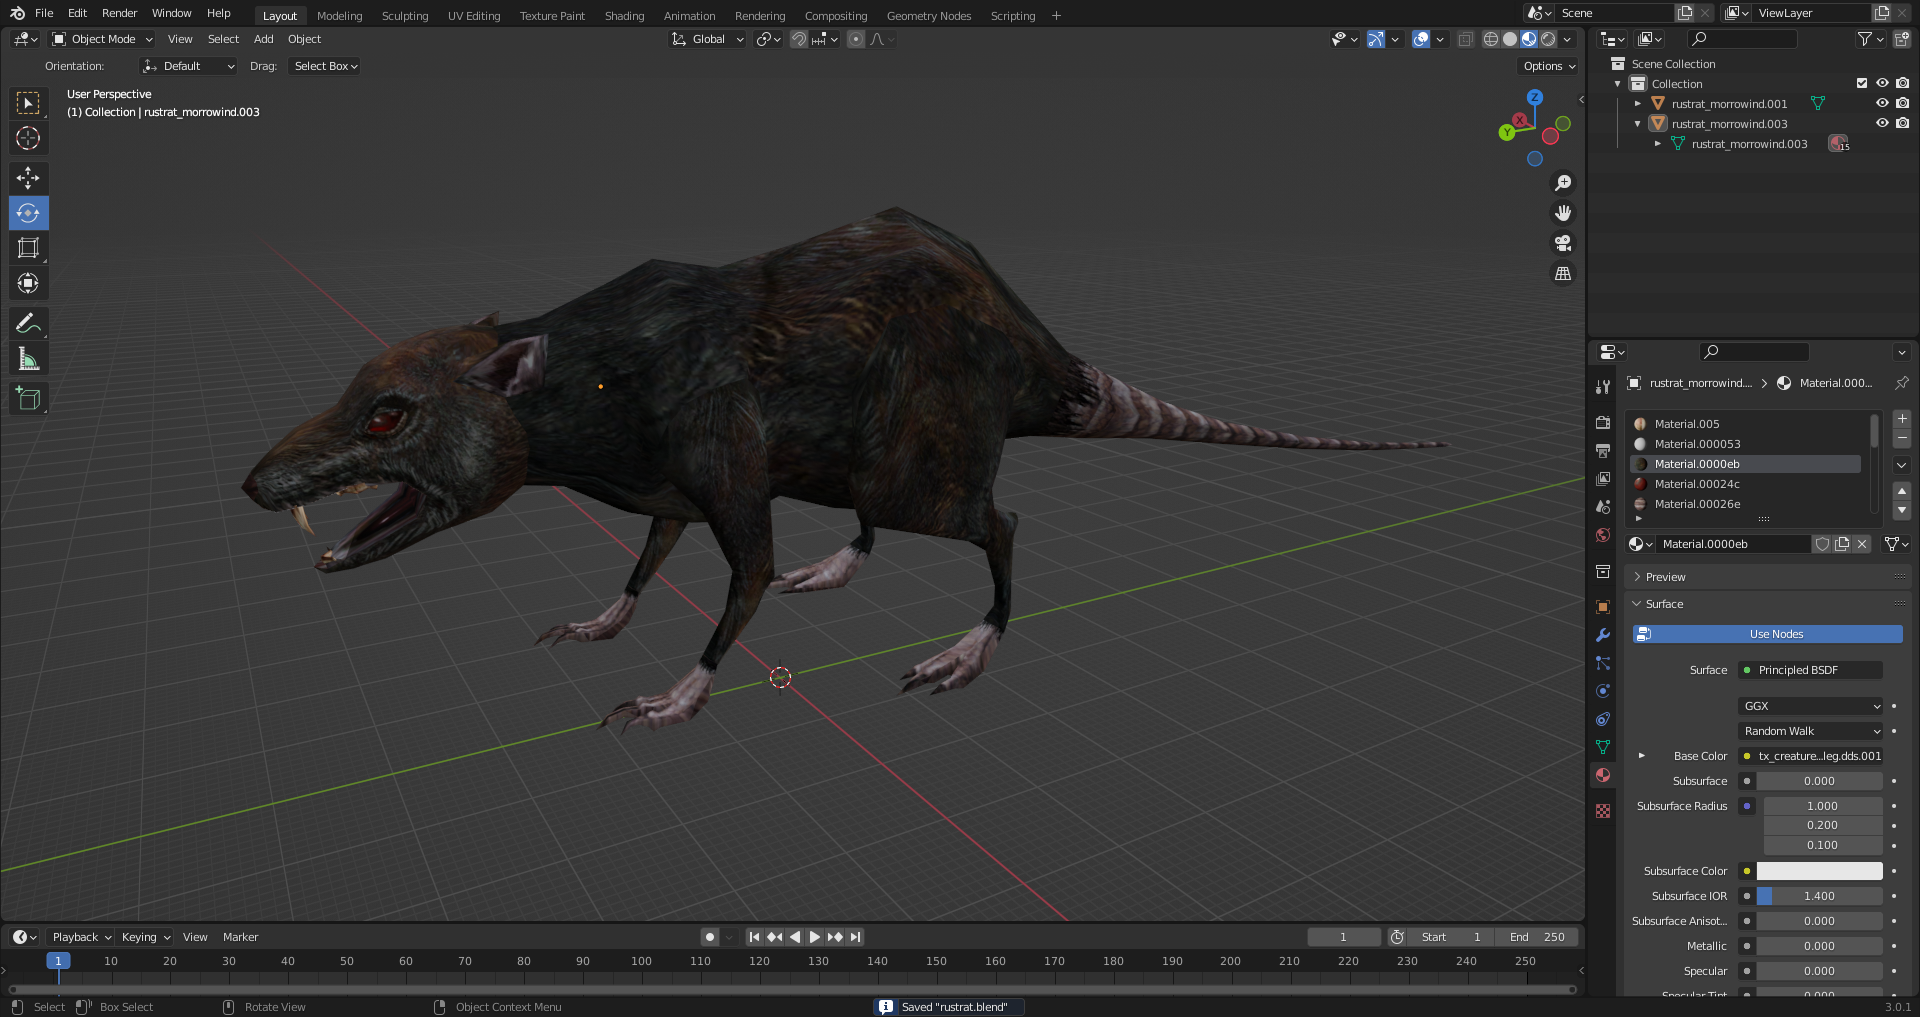Select Material.00024c in material list

1696,484
